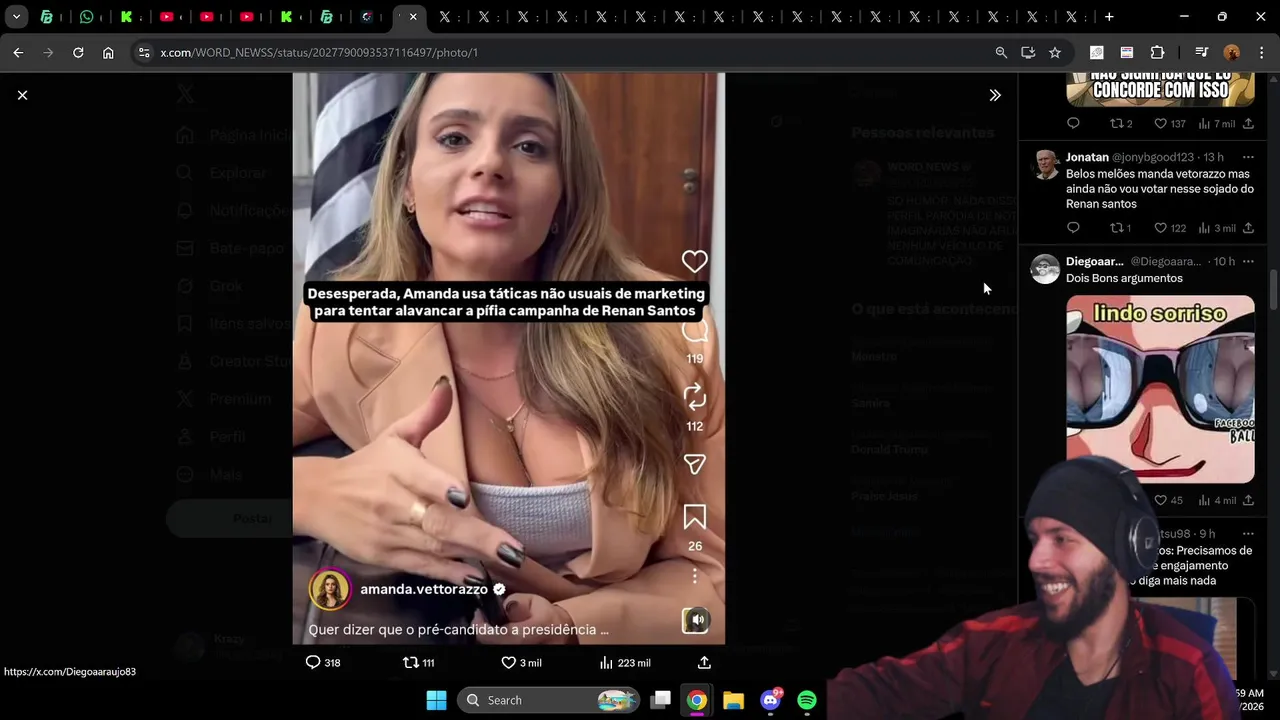The height and width of the screenshot is (720, 1280).
Task: Like the main post with 3 mil likes
Action: [x=521, y=662]
